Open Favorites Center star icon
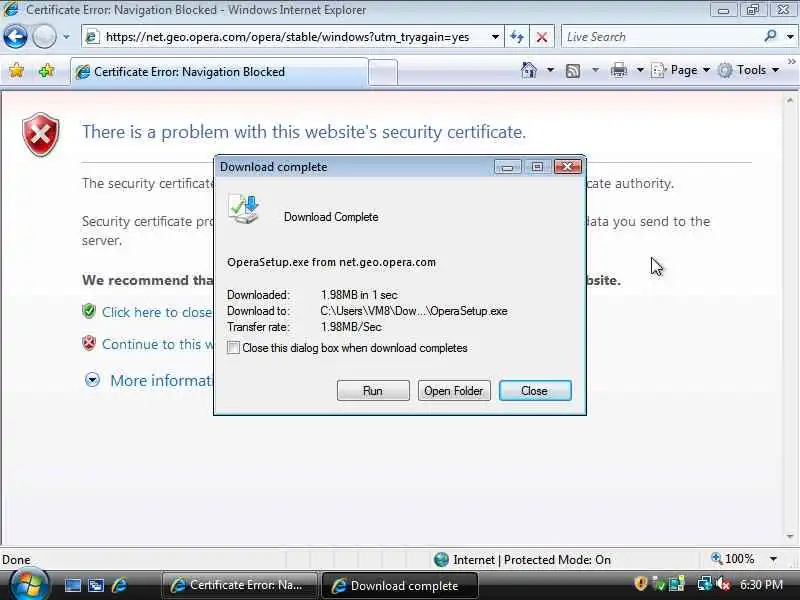The width and height of the screenshot is (800, 600). (16, 70)
